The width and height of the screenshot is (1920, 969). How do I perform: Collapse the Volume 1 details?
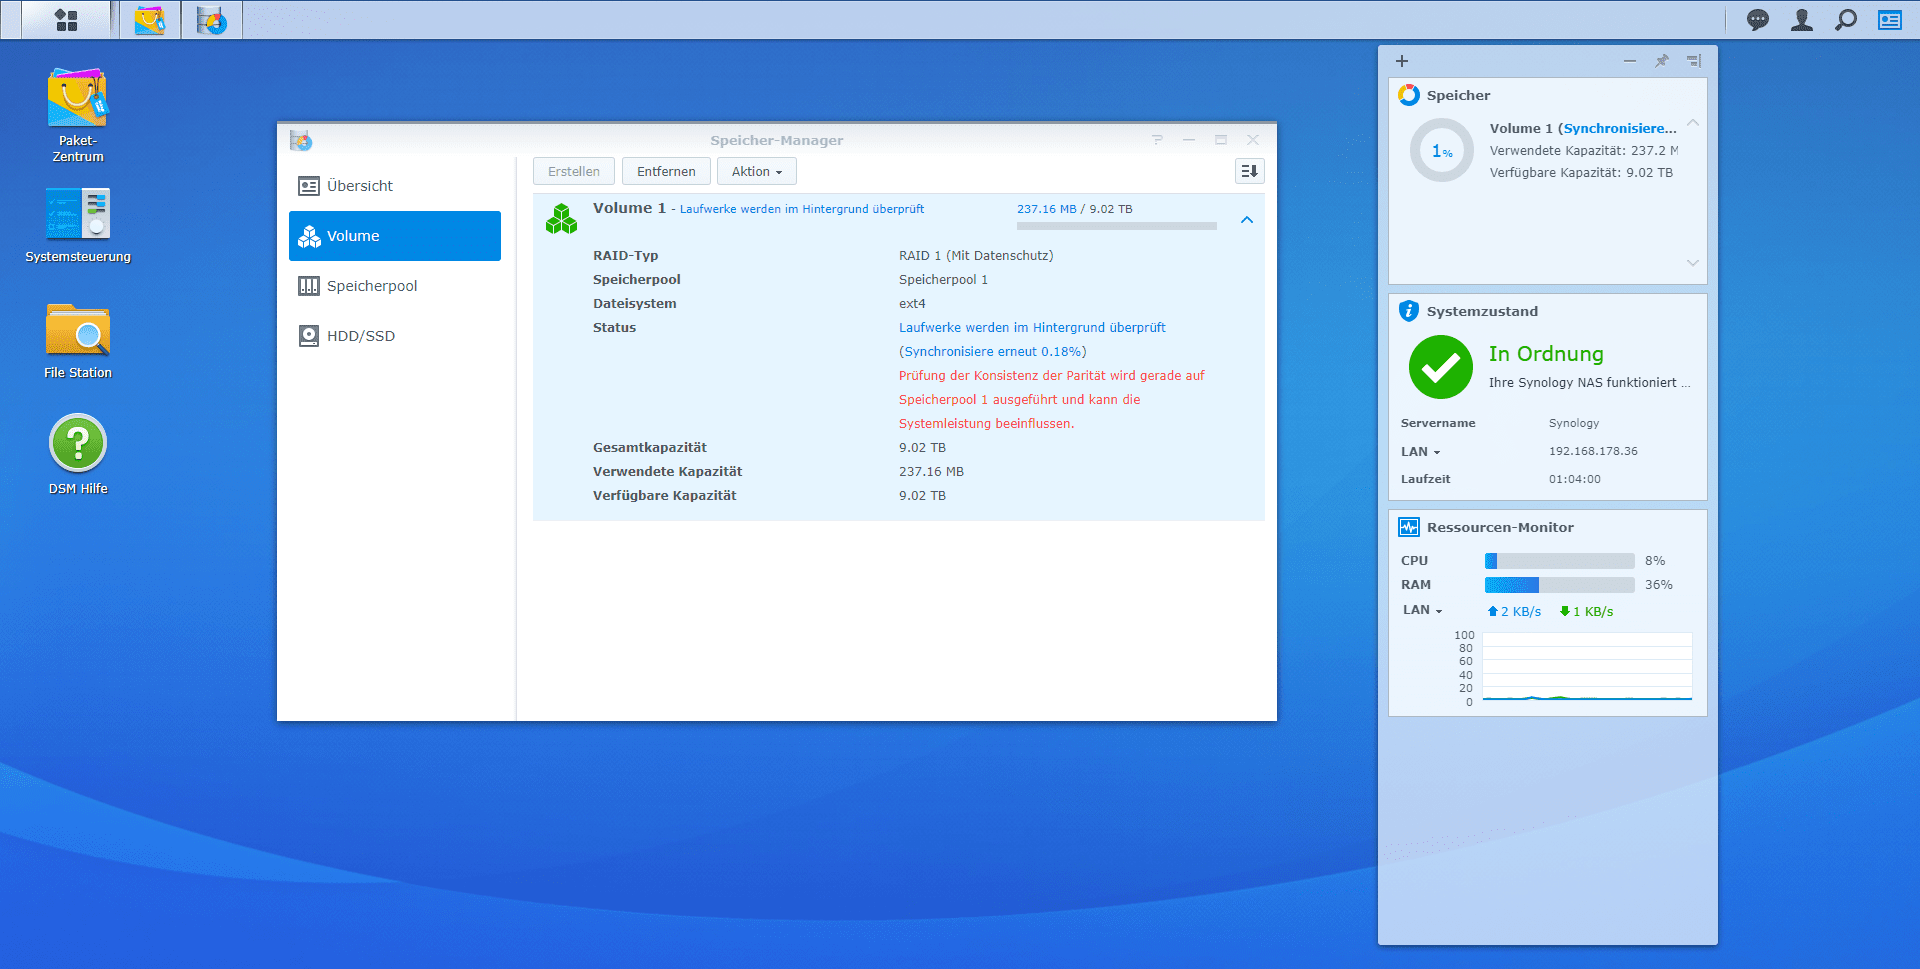(1247, 220)
